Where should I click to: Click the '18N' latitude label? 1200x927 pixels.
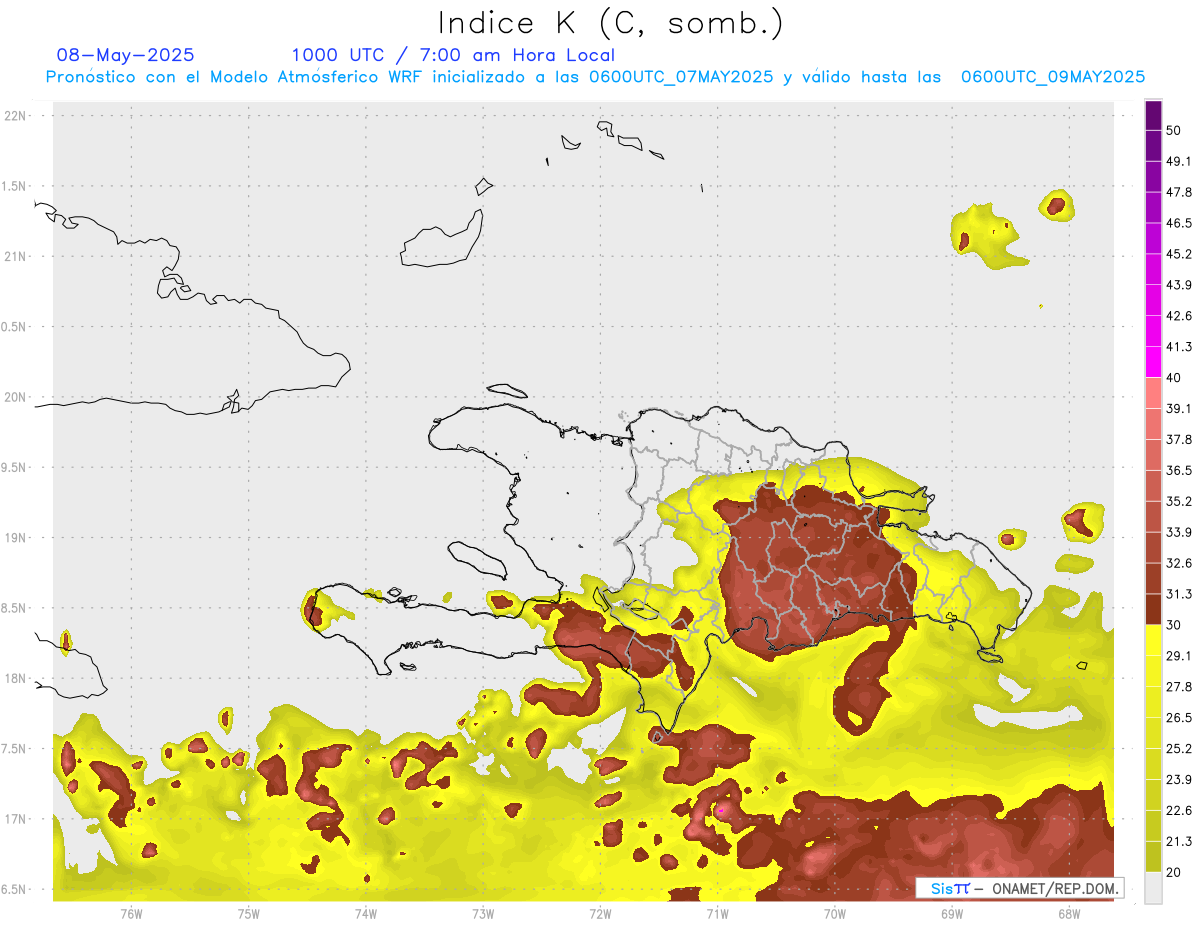coord(16,679)
